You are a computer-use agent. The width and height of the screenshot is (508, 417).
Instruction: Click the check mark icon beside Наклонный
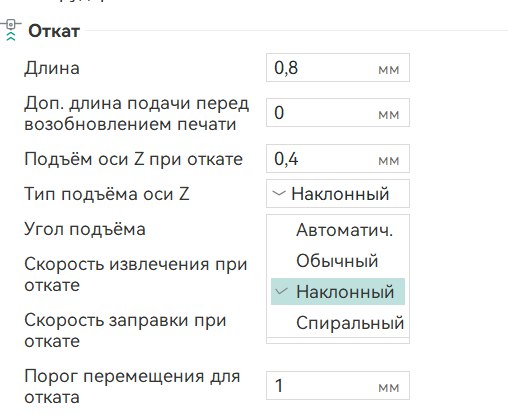coord(281,291)
